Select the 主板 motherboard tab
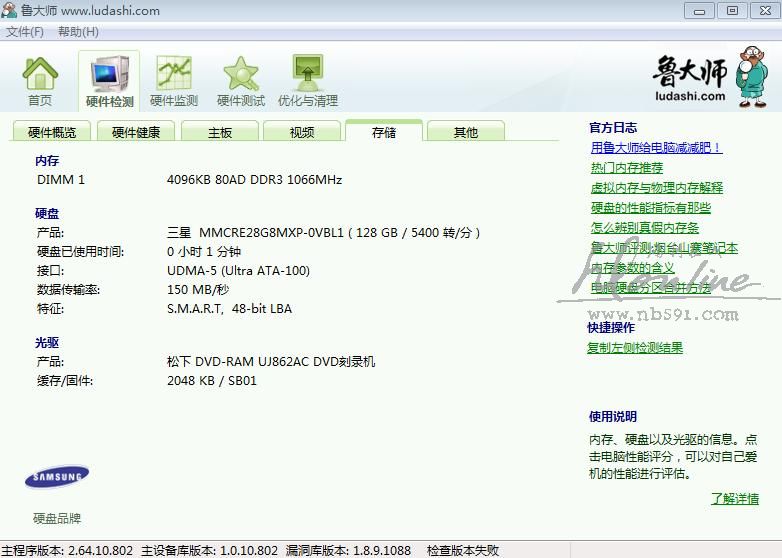 coord(219,132)
